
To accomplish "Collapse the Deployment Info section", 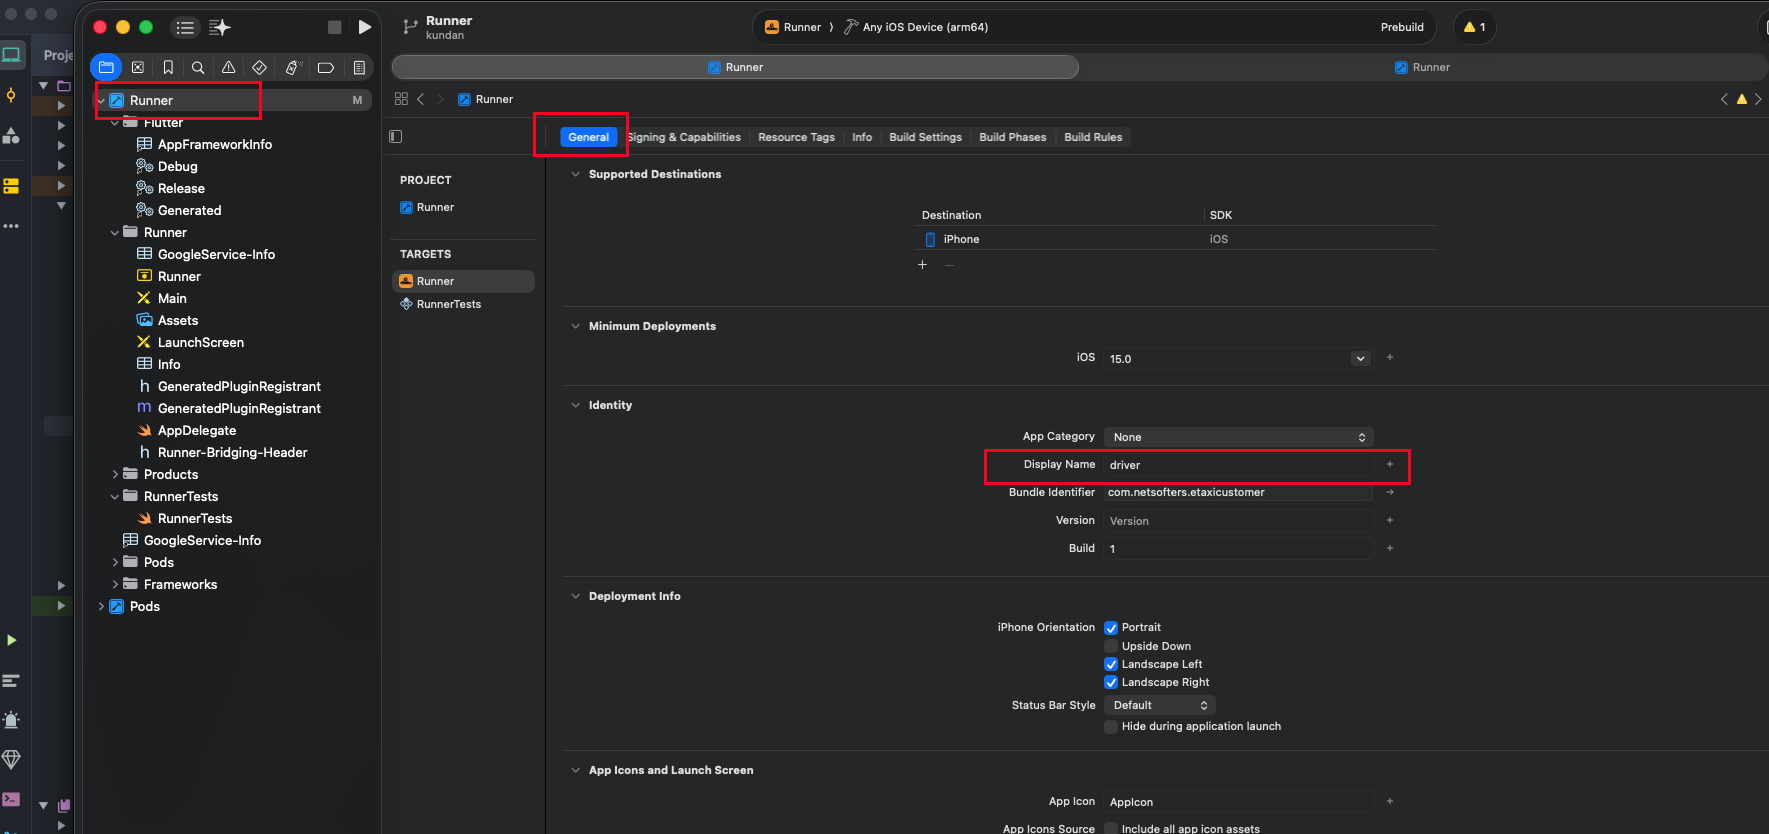I will click(x=575, y=596).
